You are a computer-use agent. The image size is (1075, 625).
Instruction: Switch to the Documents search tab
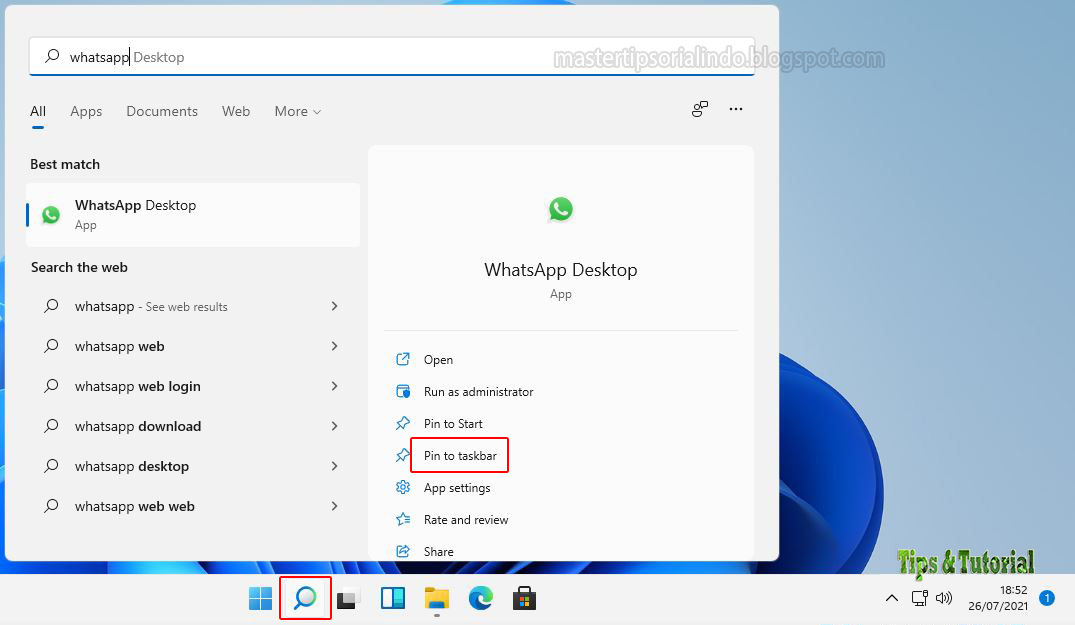[x=161, y=111]
